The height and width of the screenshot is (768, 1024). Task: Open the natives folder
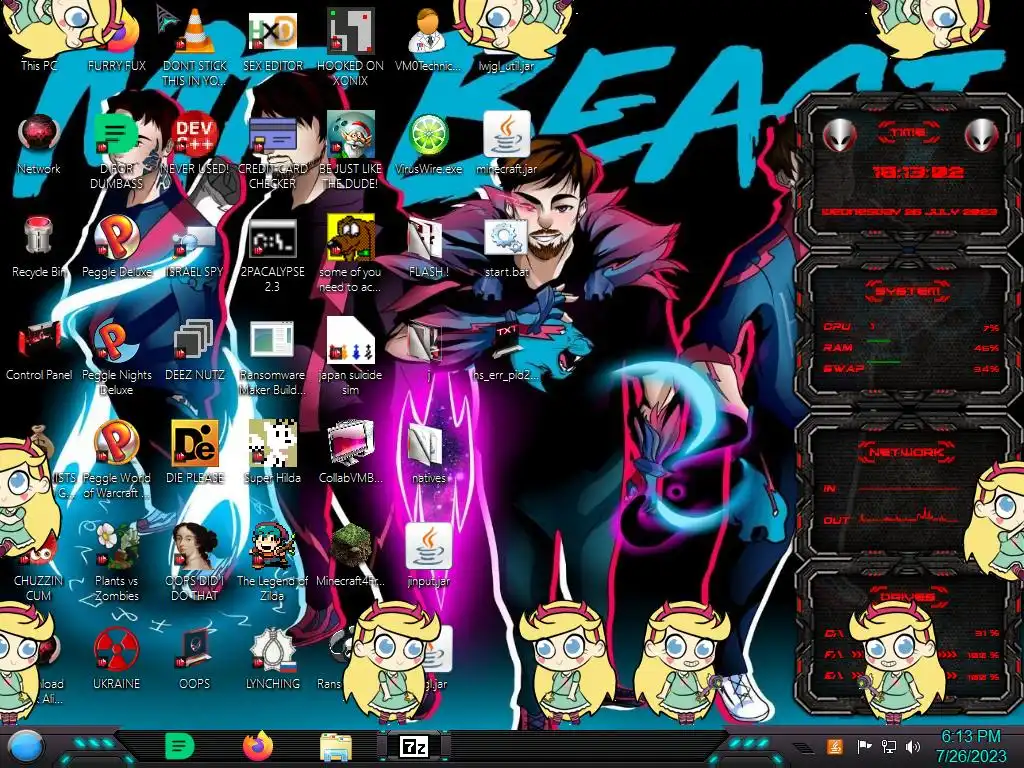425,446
